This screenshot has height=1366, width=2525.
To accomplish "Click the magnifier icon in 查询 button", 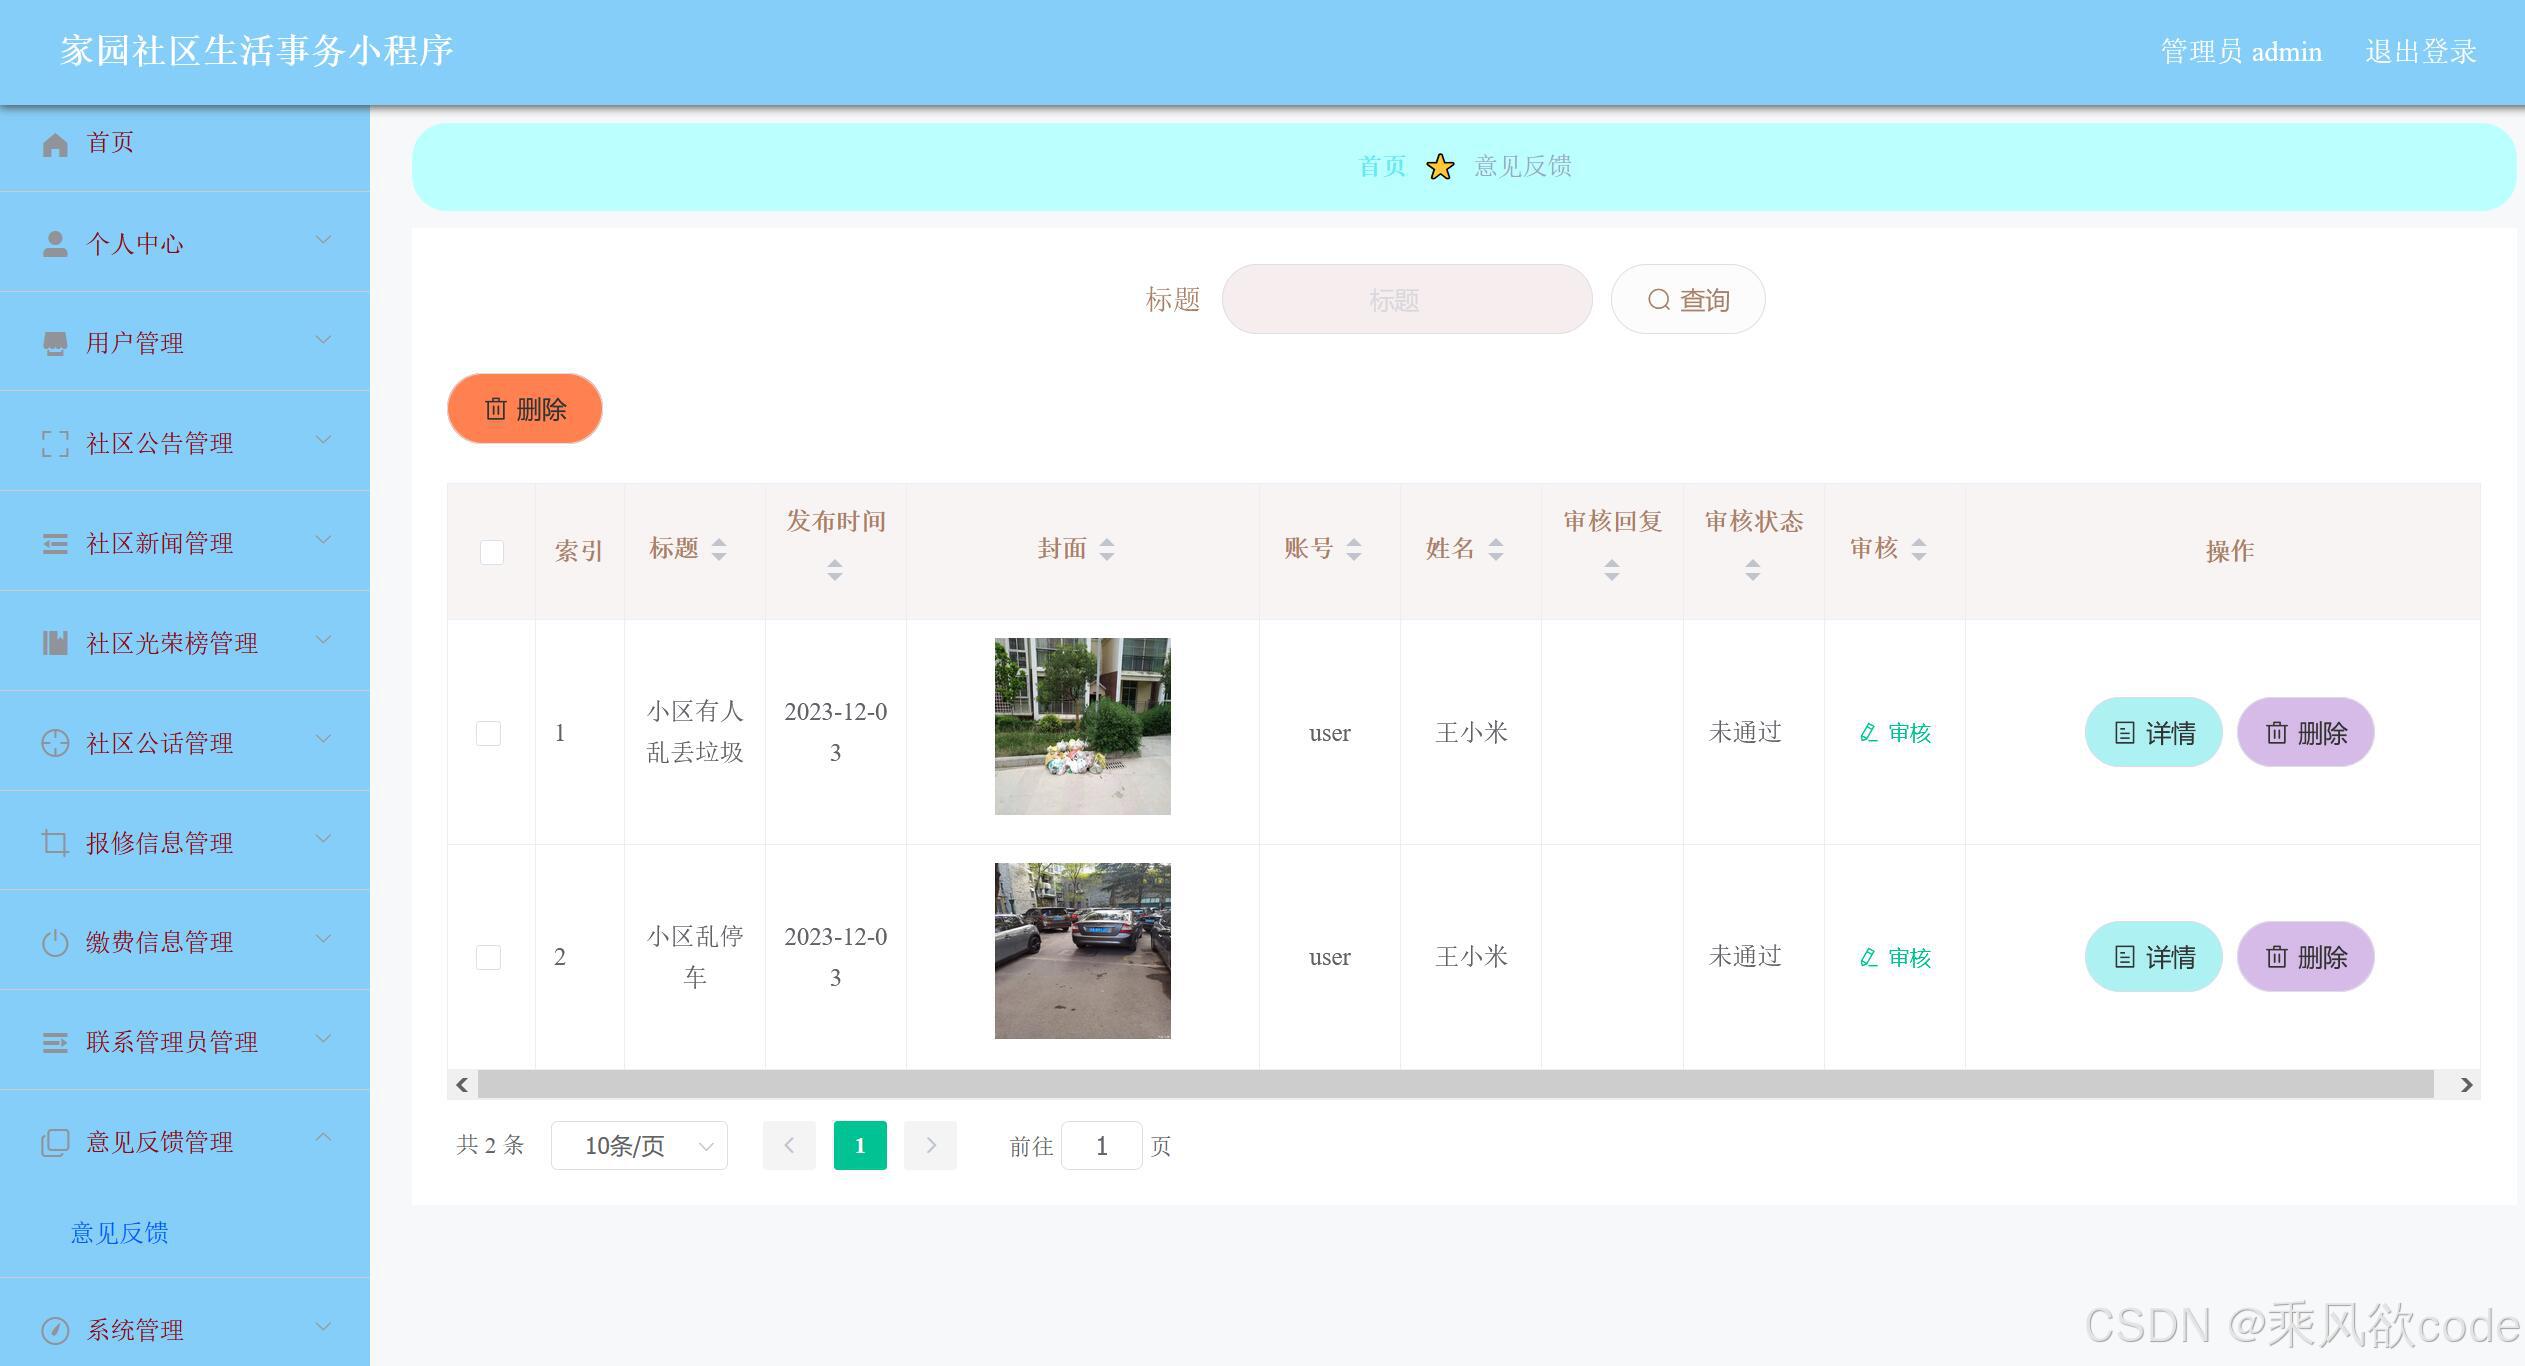I will tap(1659, 299).
